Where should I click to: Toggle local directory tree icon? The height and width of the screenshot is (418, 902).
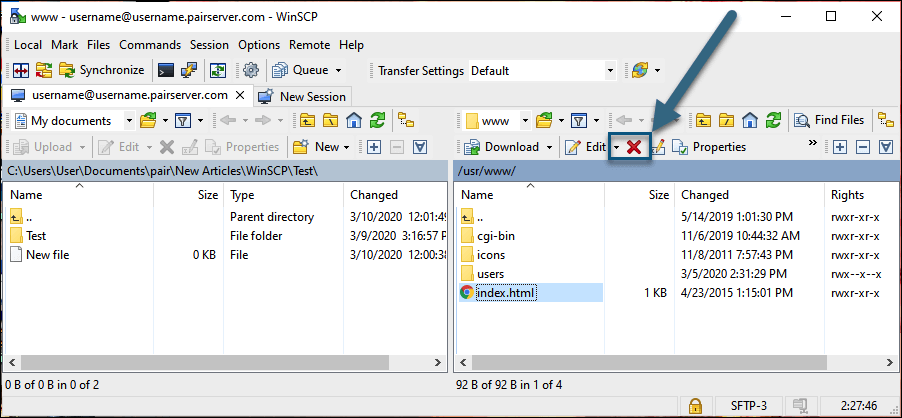pyautogui.click(x=407, y=121)
